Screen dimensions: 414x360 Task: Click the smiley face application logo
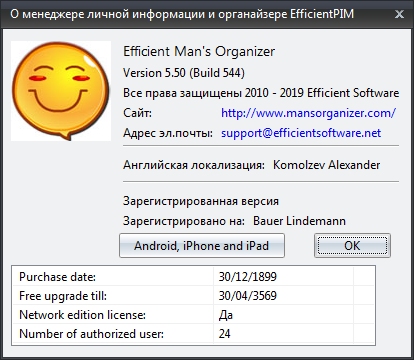coord(61,91)
